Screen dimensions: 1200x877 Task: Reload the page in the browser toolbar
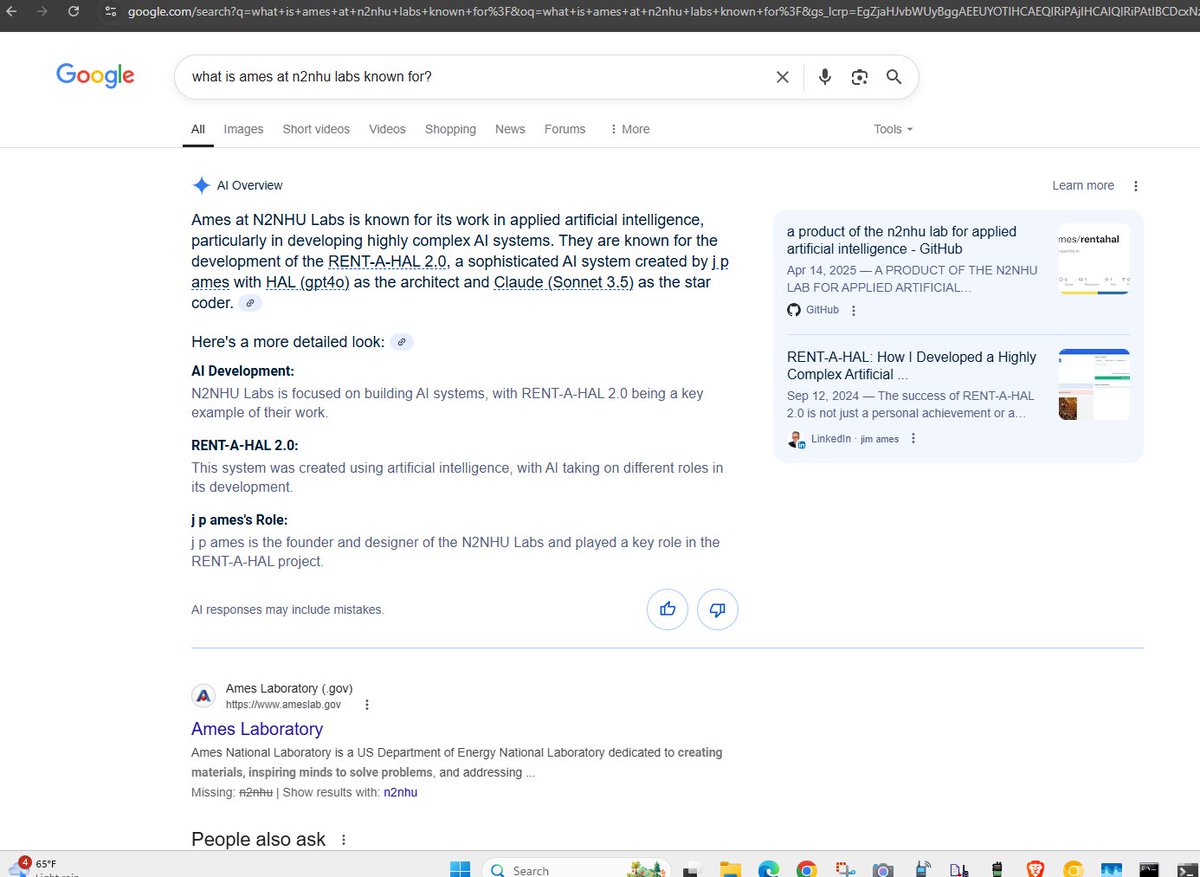pos(73,12)
